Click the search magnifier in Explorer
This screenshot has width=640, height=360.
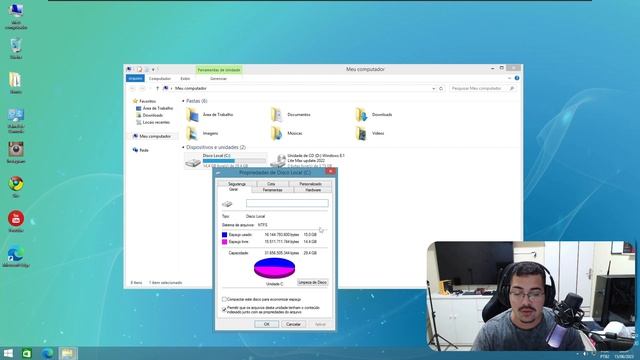511,88
